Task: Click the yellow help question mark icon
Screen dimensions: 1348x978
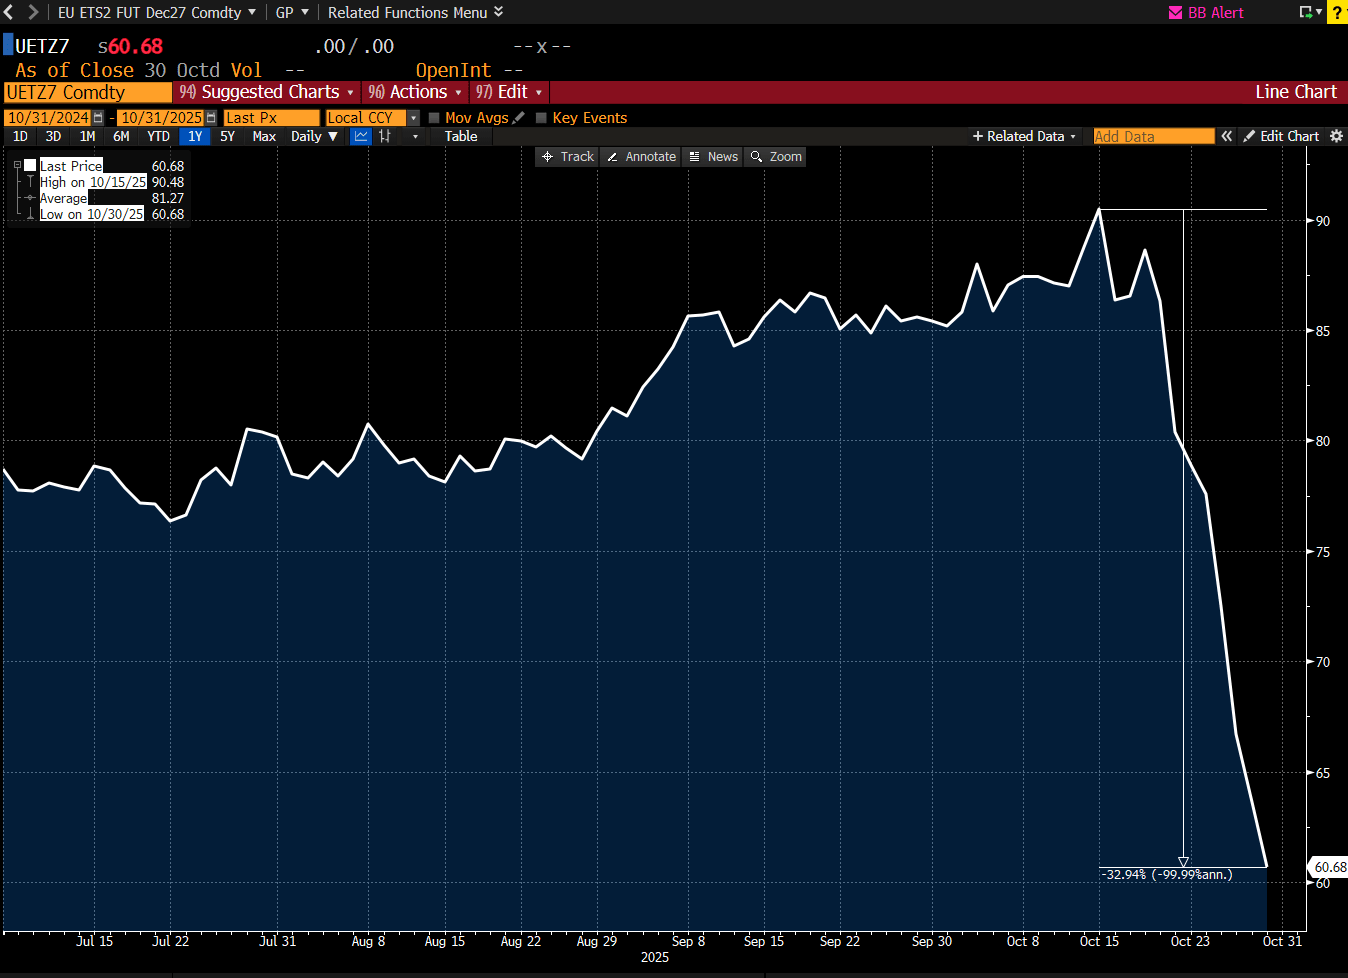Action: point(1338,12)
